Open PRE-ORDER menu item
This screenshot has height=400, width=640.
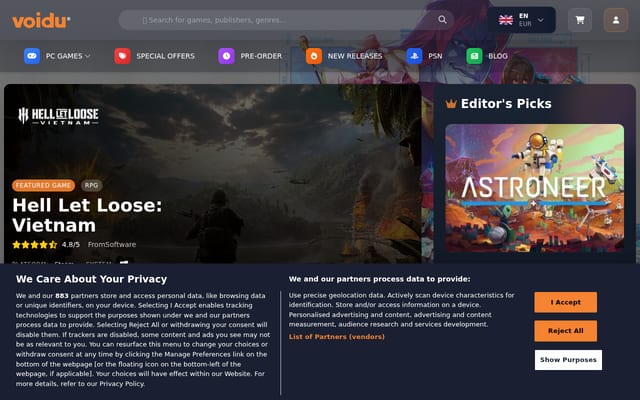click(x=261, y=56)
